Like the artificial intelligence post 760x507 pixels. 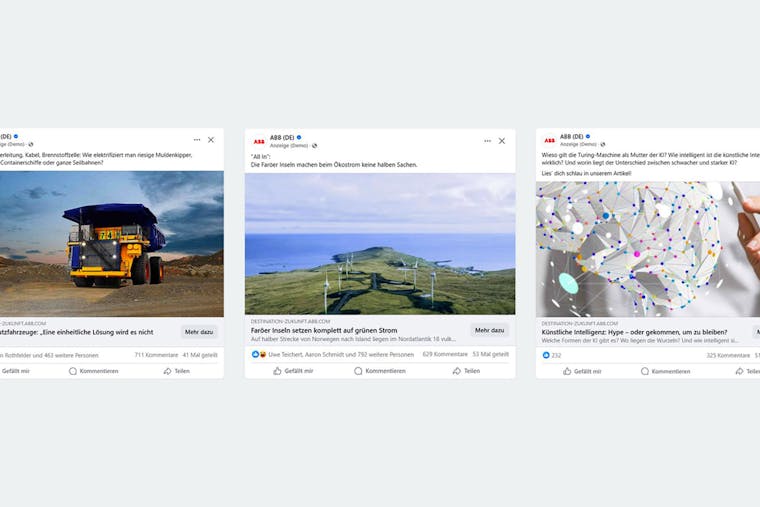582,371
